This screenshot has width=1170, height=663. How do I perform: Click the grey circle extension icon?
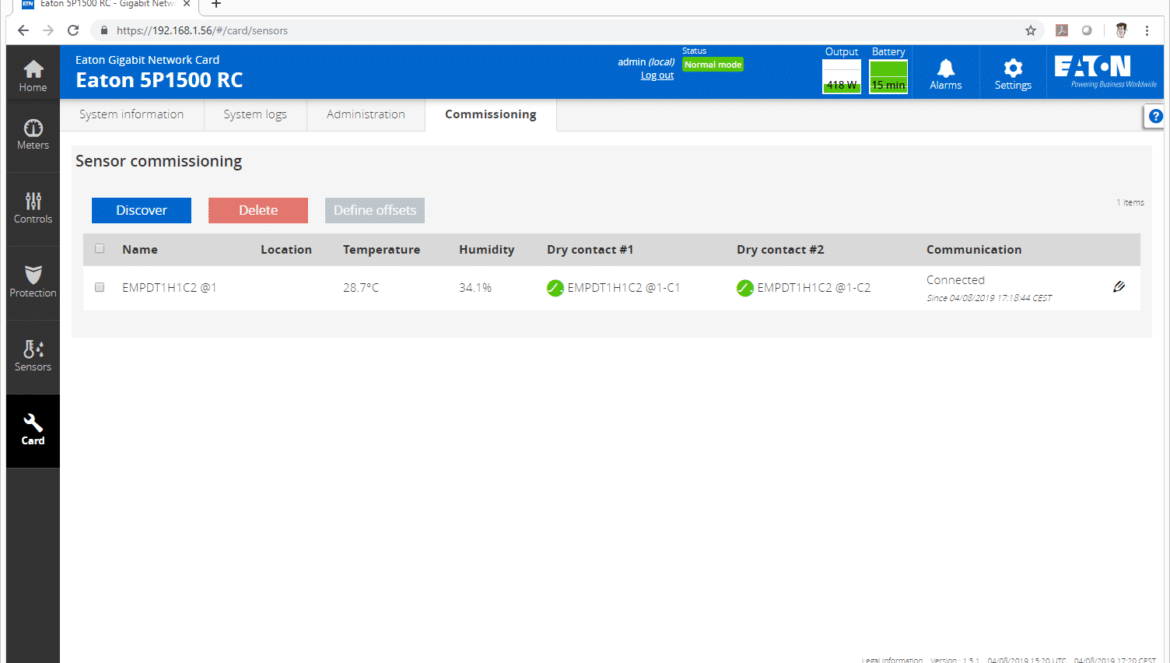[1086, 31]
